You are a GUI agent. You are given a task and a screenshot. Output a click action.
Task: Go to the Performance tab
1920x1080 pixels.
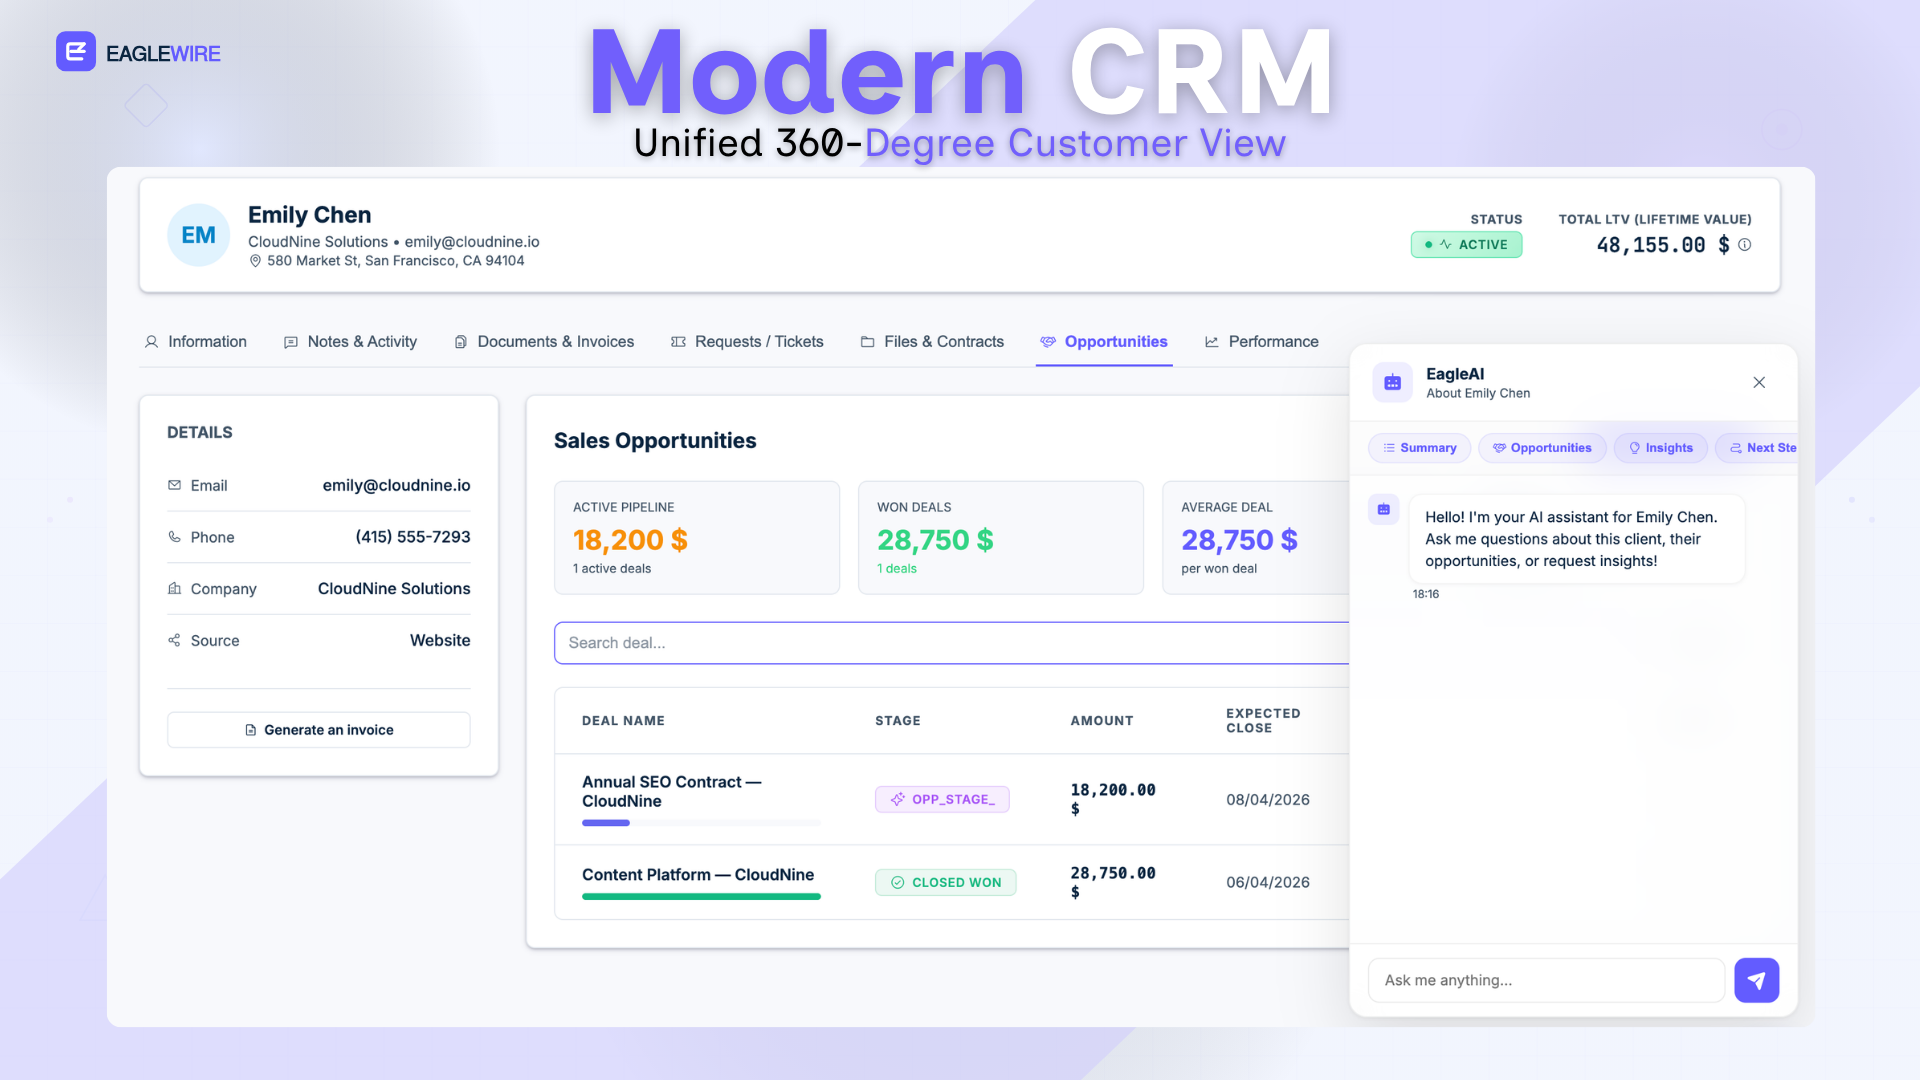pos(1261,342)
